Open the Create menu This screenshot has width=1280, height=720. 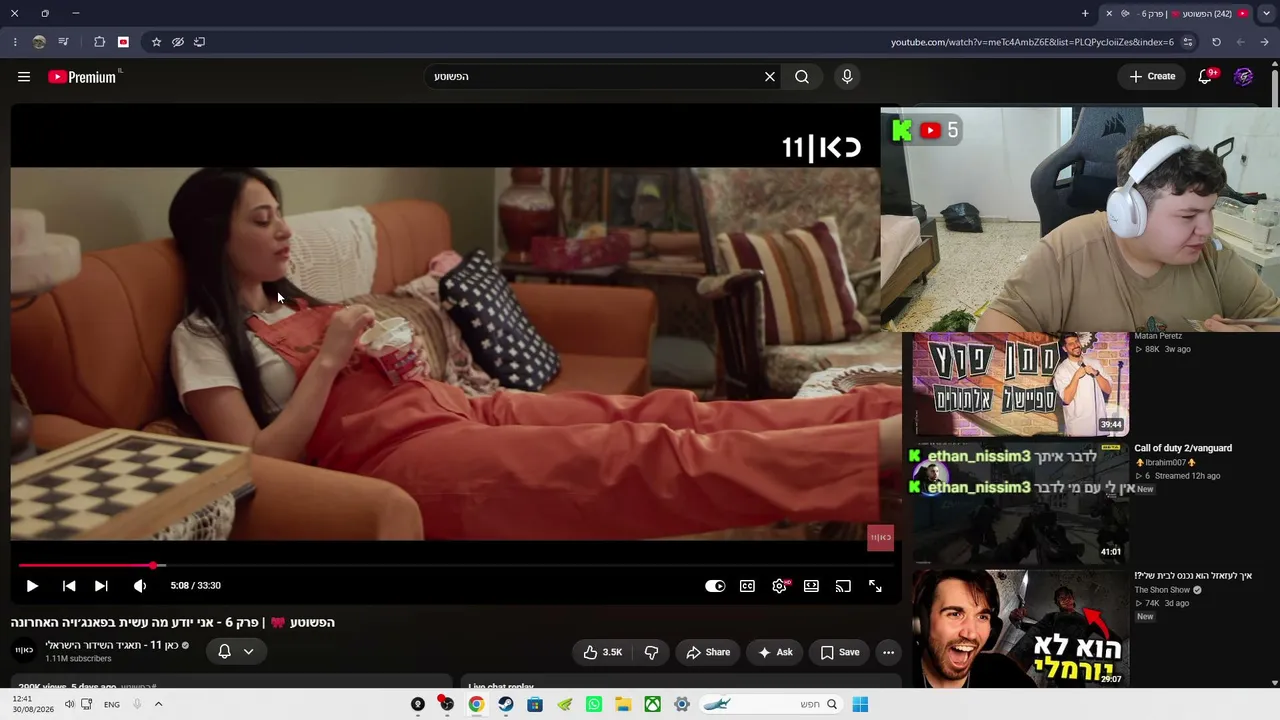[1152, 77]
